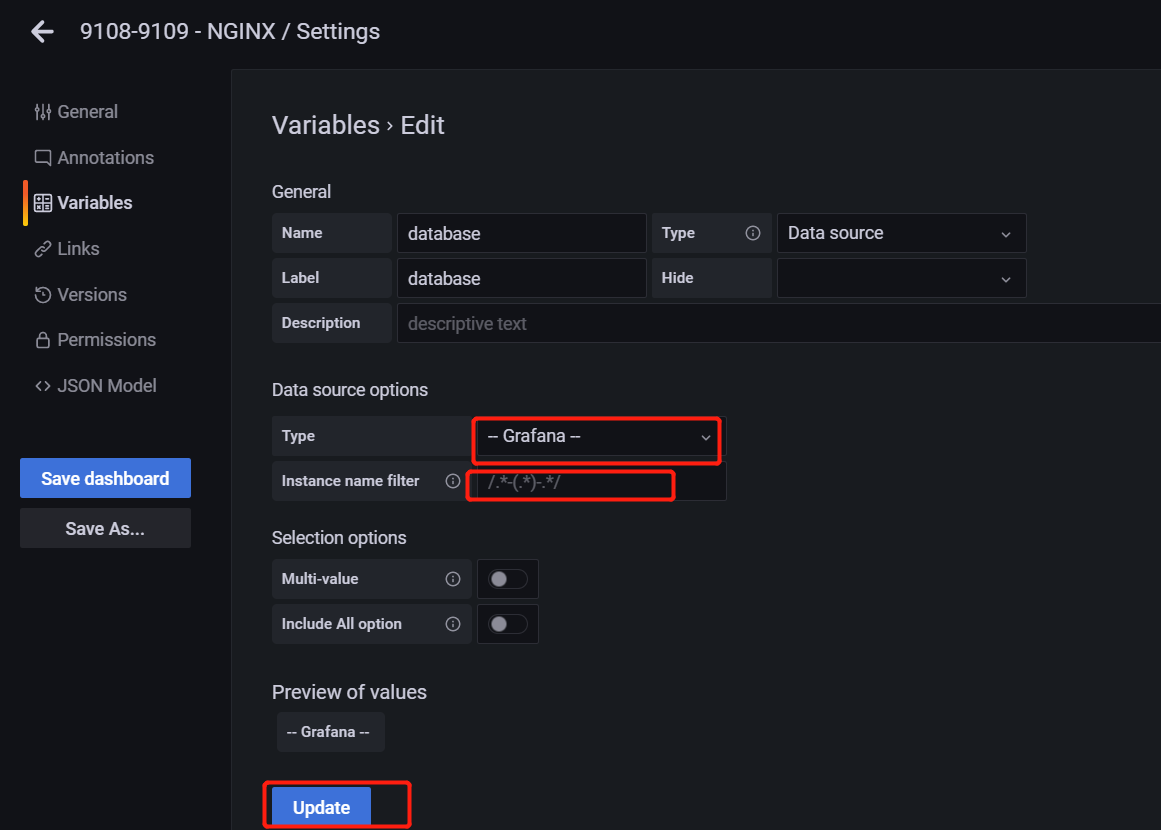
Task: Click the Annotations speech bubble icon
Action: tap(41, 157)
